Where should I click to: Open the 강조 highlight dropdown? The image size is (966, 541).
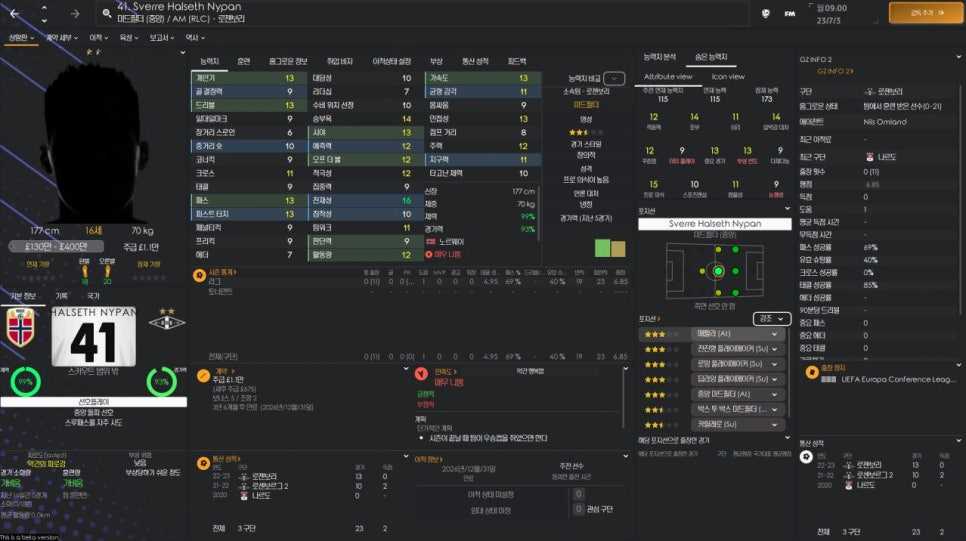point(773,318)
